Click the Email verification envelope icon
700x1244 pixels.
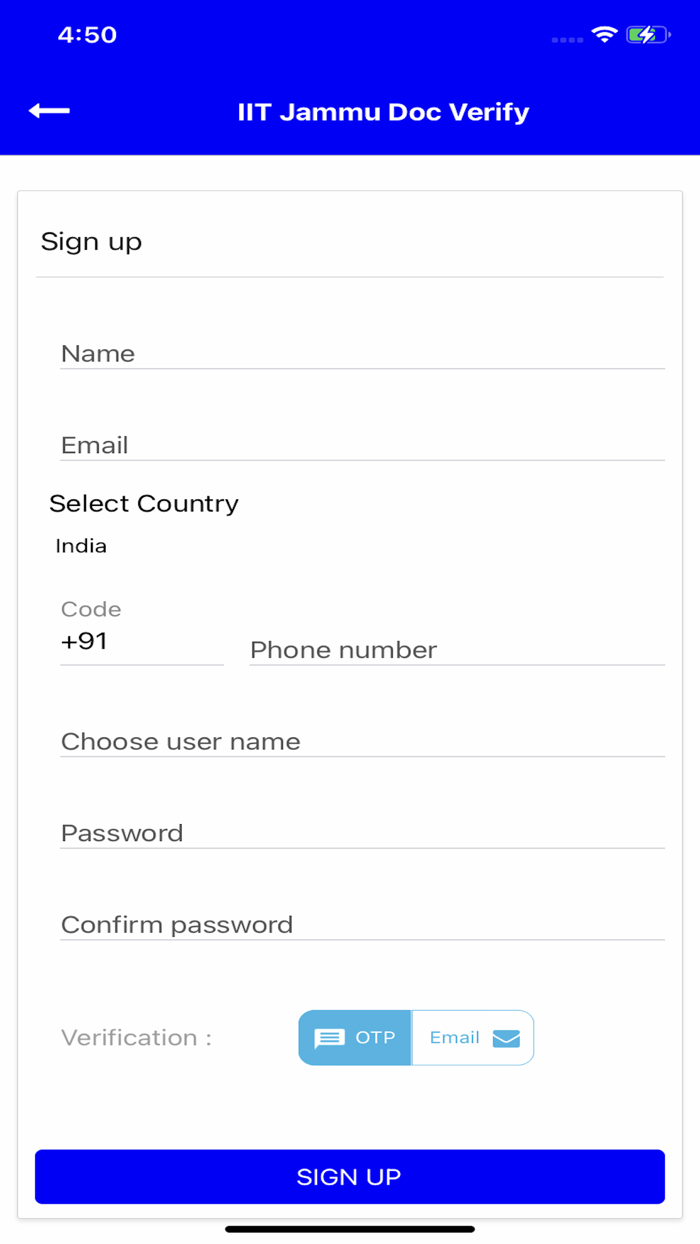tap(506, 1038)
